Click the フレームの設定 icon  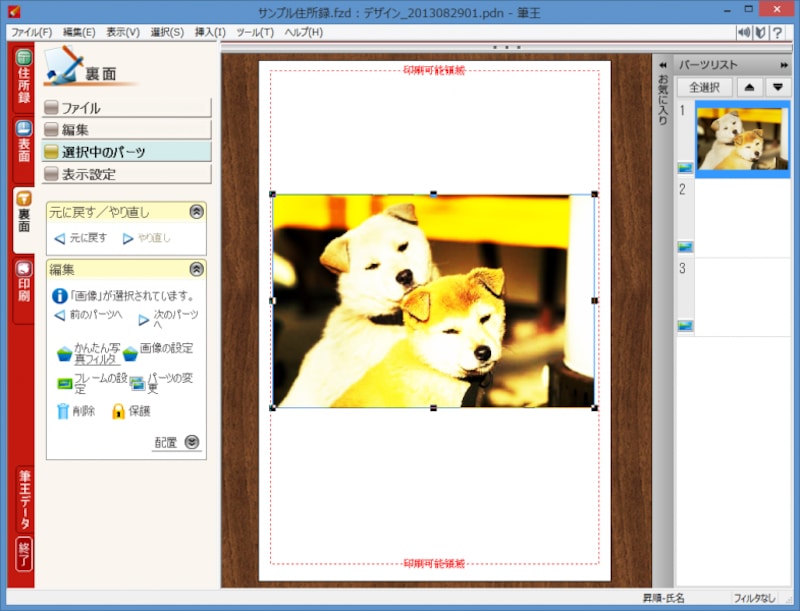(x=63, y=383)
